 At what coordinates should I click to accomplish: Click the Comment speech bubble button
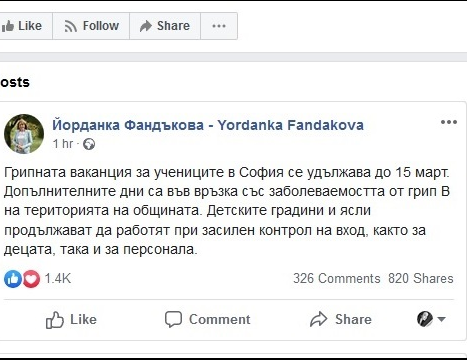207,319
